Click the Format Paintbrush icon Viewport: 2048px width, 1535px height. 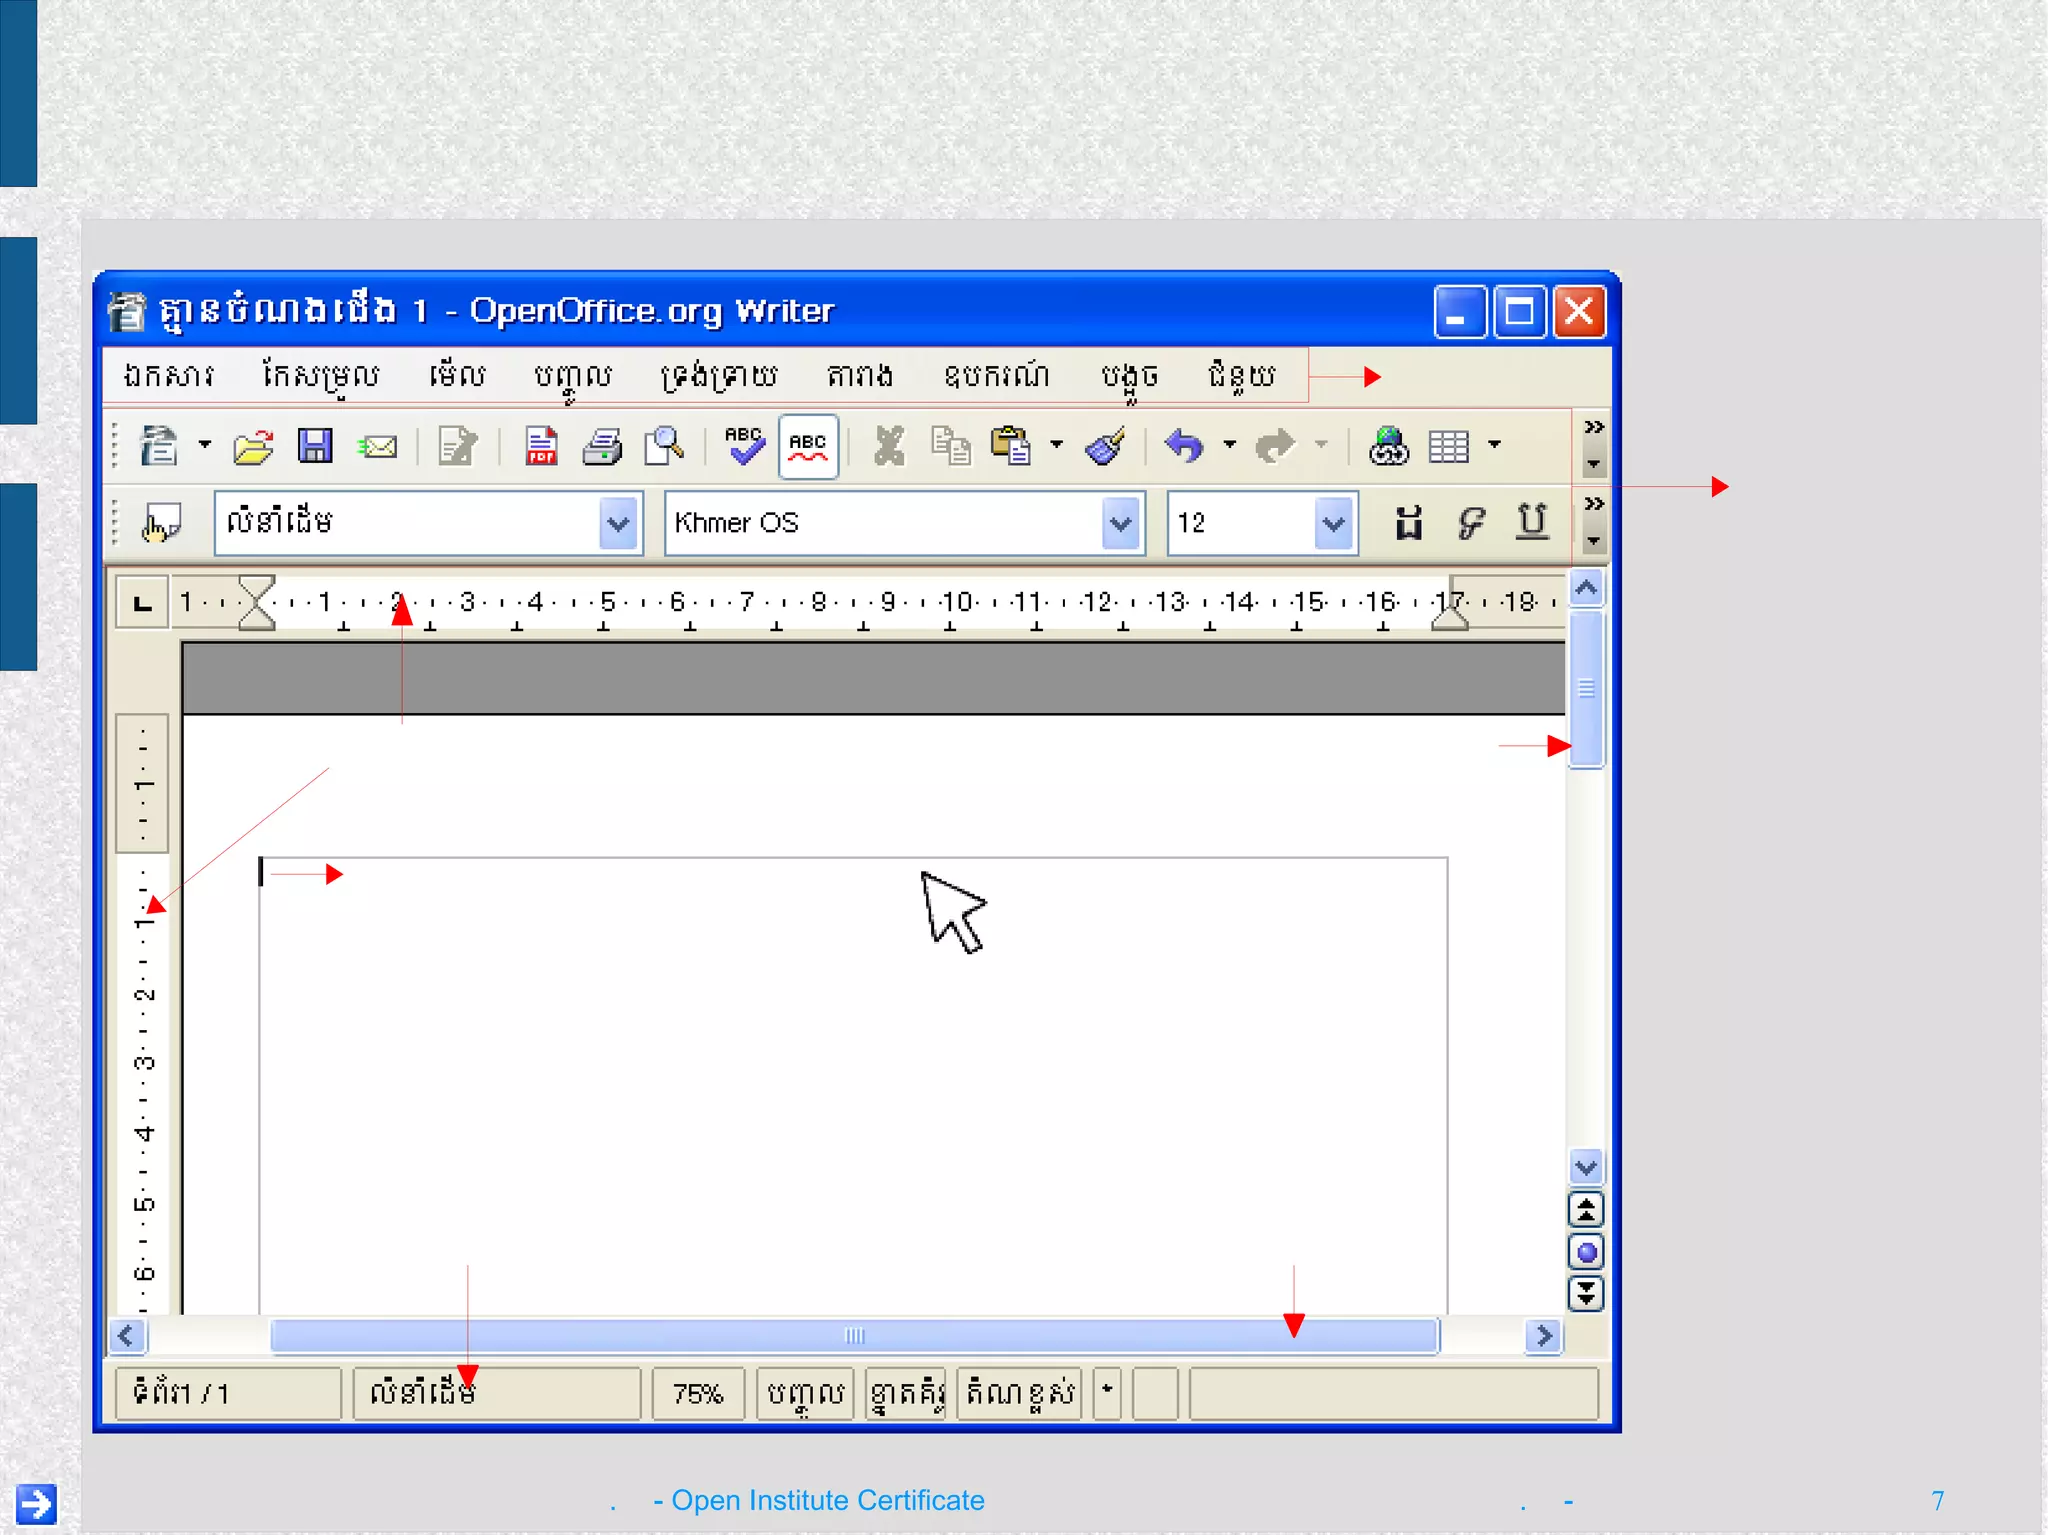coord(1106,446)
